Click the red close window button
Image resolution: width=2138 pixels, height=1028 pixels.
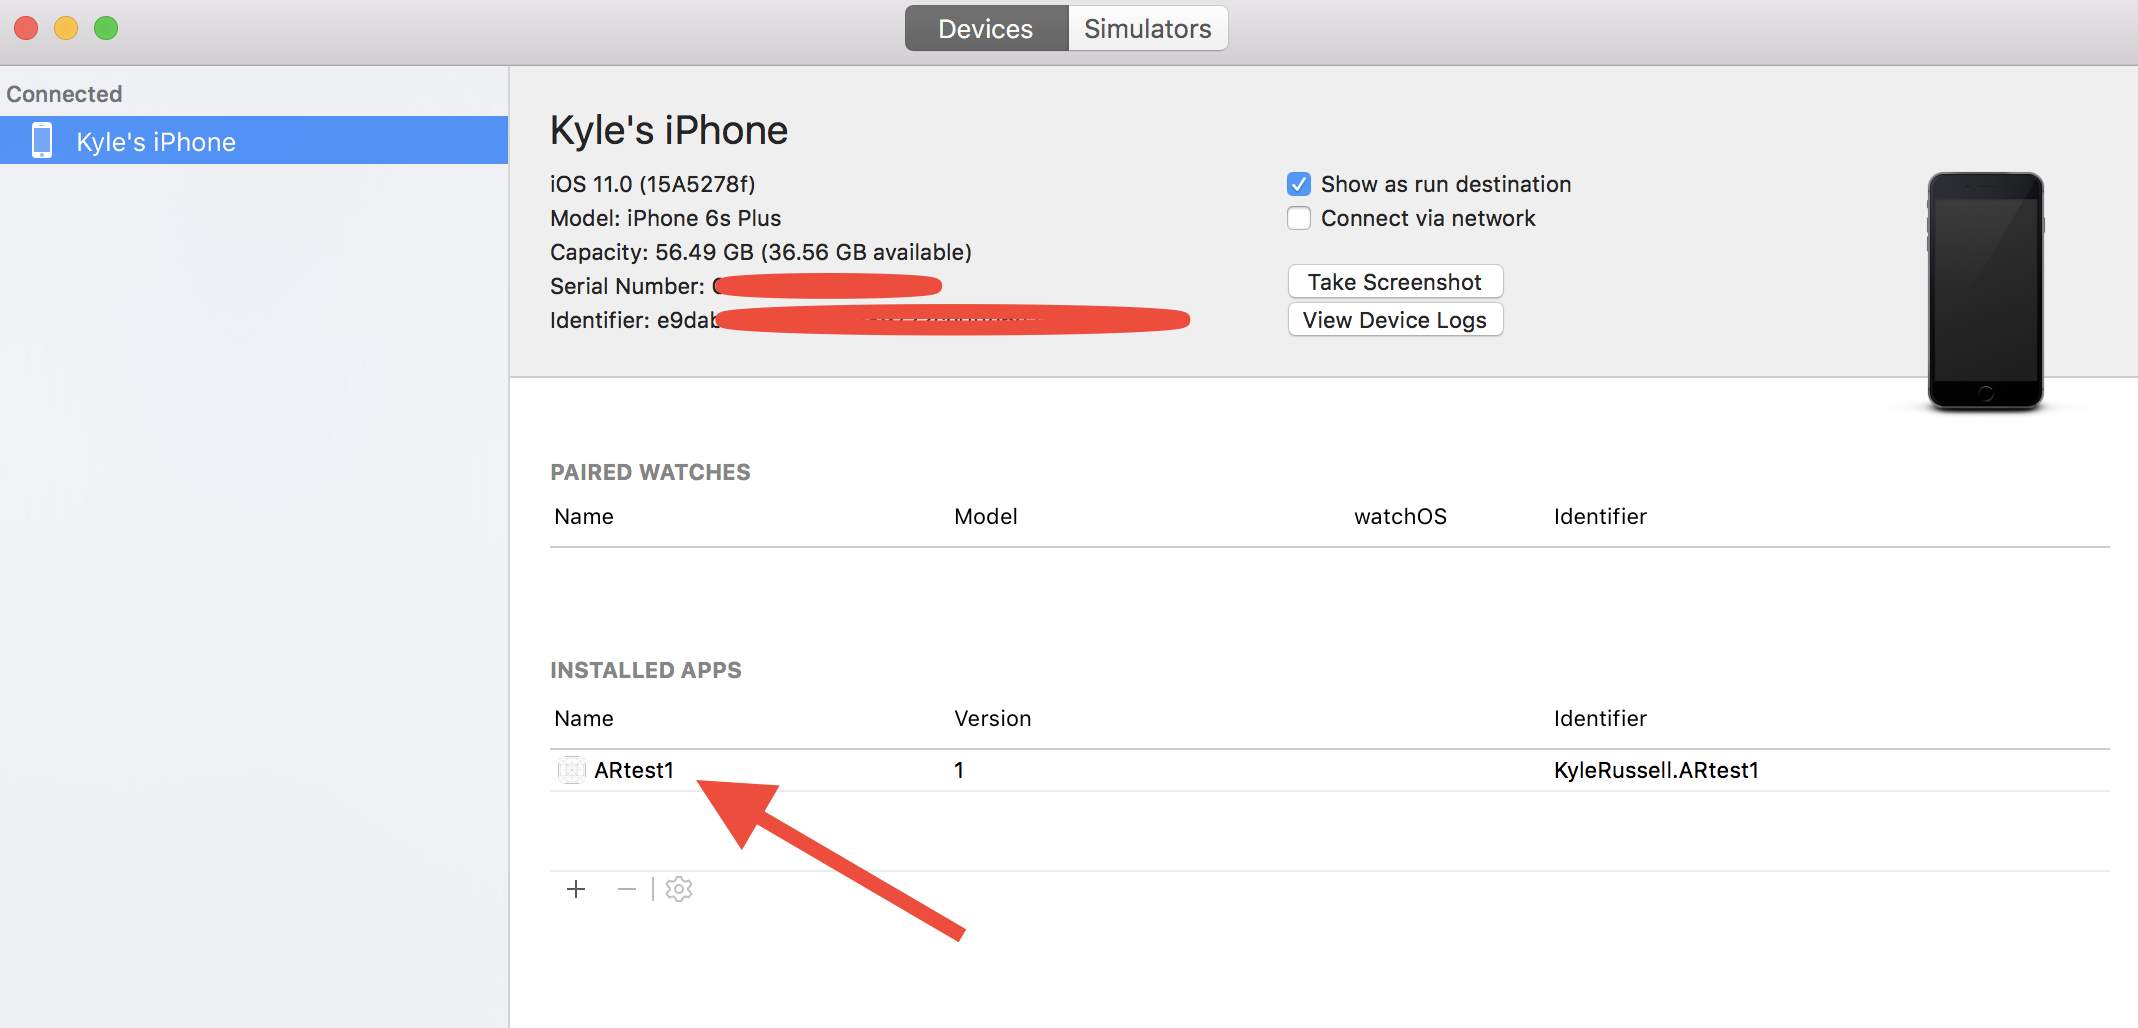[x=26, y=28]
